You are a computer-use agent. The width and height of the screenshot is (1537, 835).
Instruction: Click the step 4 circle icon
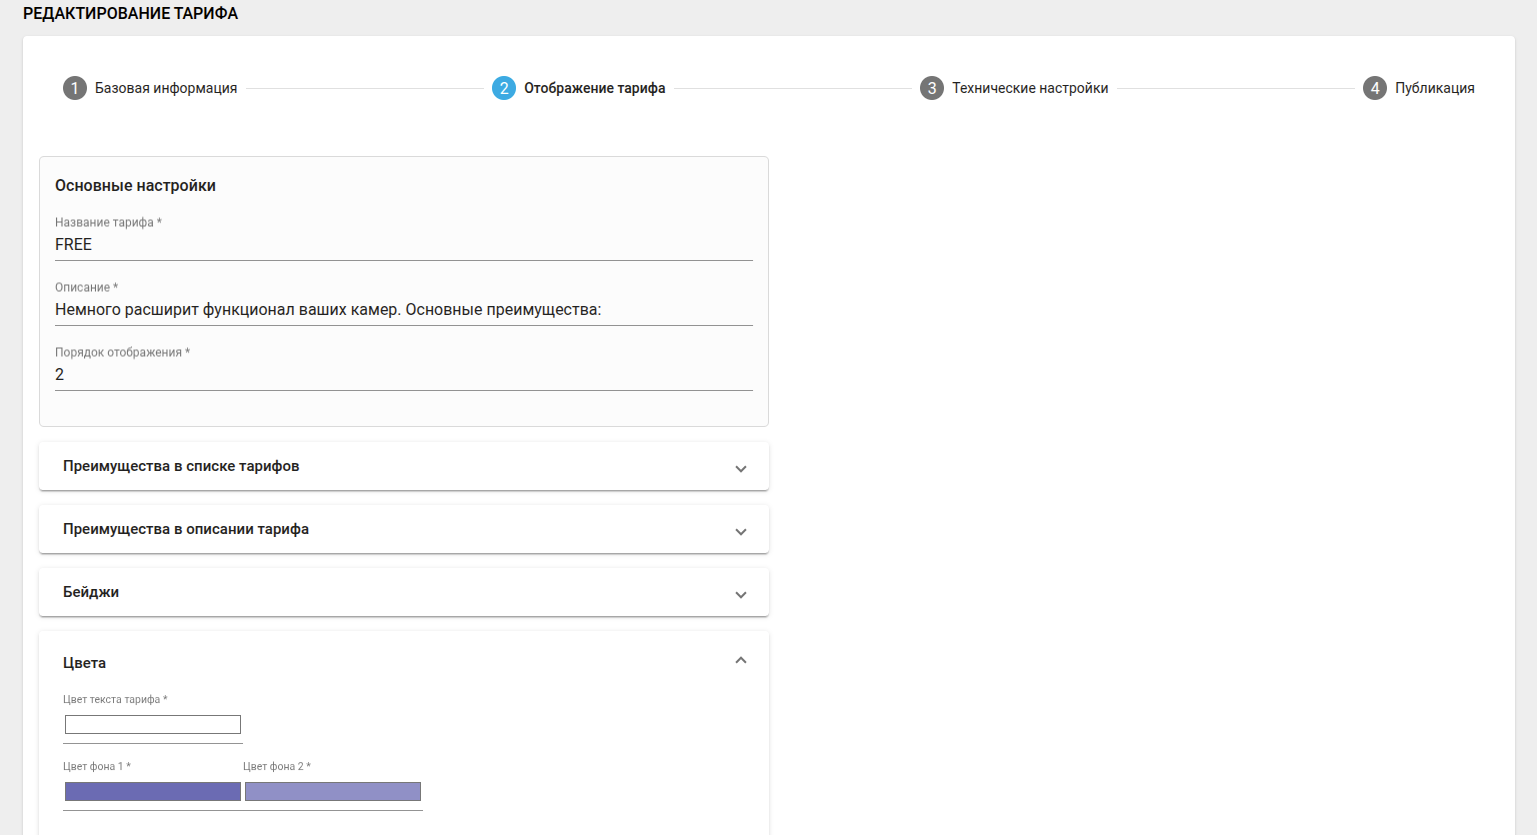pyautogui.click(x=1375, y=88)
